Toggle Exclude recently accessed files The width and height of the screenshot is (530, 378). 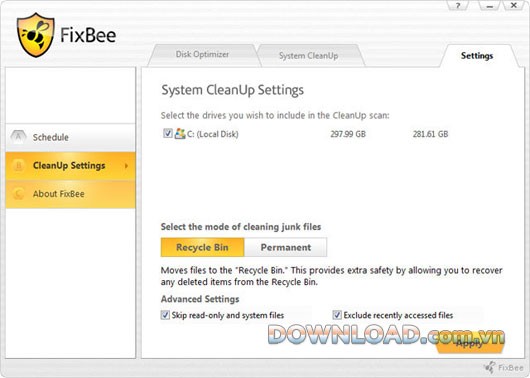tap(337, 315)
